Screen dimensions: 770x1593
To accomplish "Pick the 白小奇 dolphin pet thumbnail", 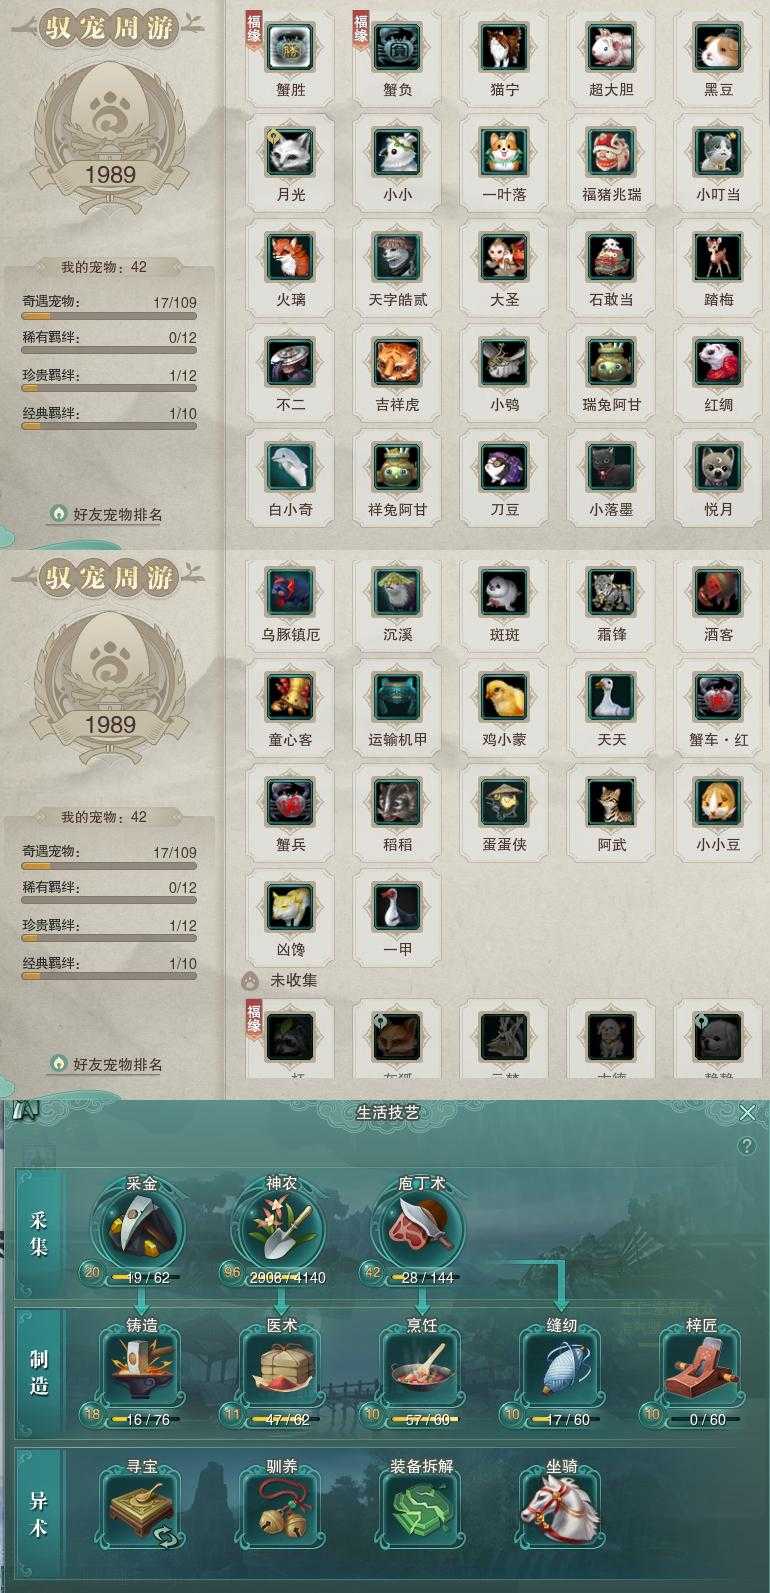I will point(290,466).
